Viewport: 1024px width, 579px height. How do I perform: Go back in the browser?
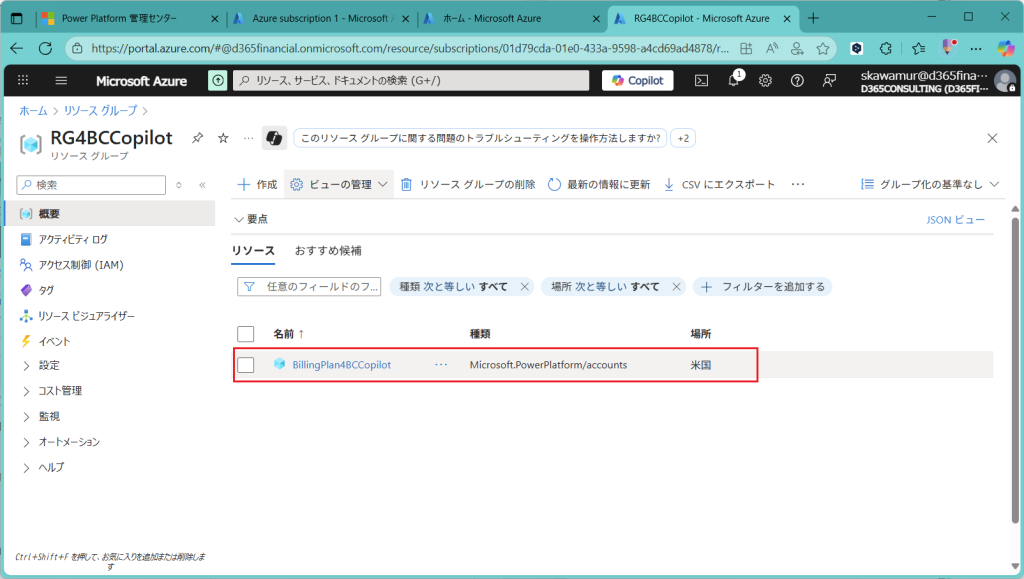[17, 48]
